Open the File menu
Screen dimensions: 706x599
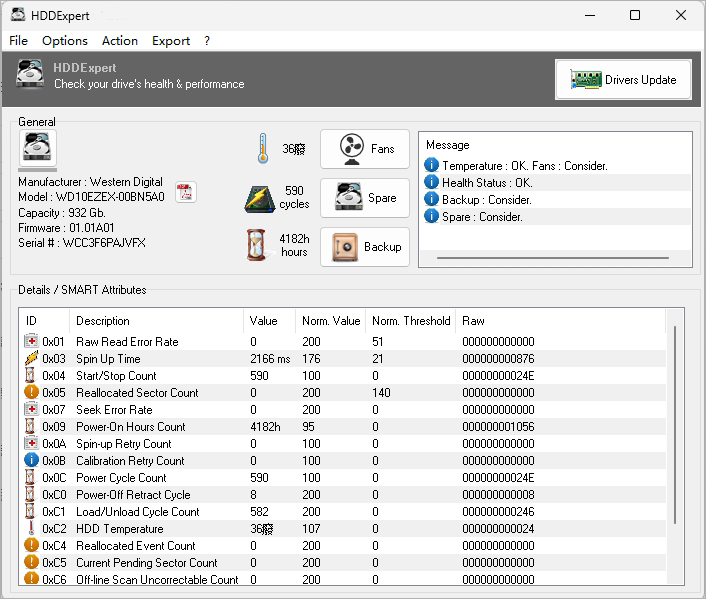coord(18,41)
